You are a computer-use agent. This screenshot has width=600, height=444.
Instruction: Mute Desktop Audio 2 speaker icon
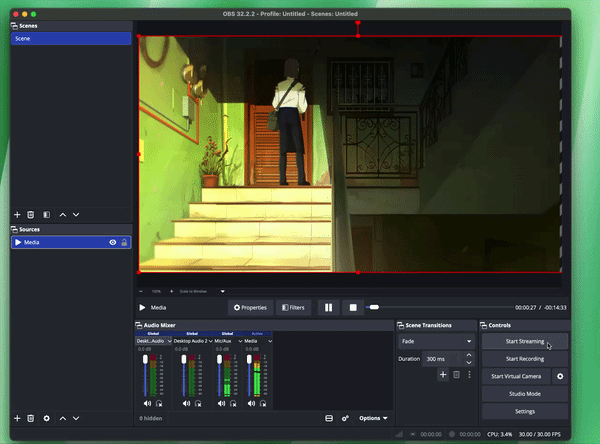point(186,403)
